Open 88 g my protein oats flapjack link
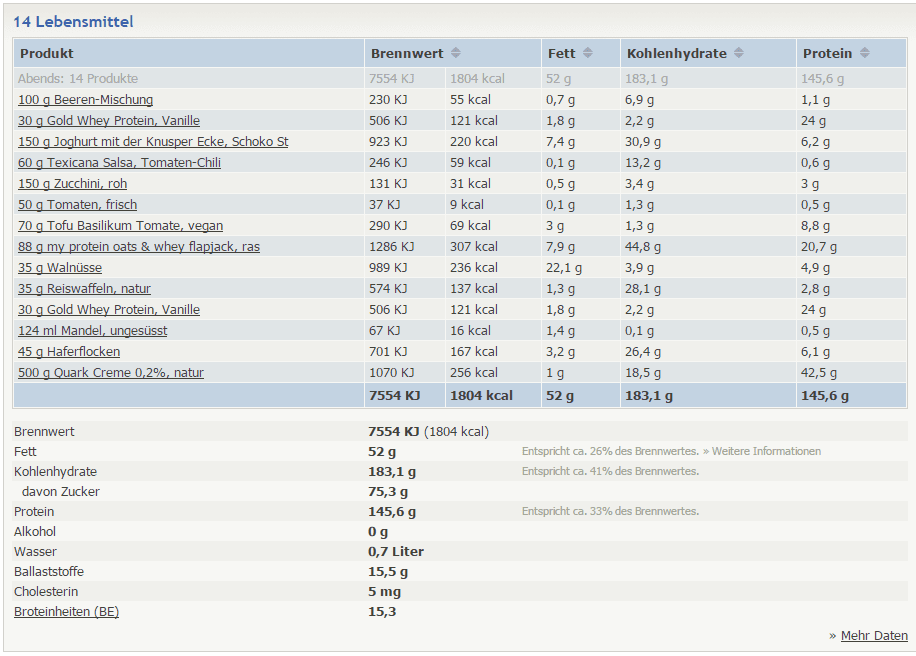This screenshot has width=916, height=656. click(139, 247)
